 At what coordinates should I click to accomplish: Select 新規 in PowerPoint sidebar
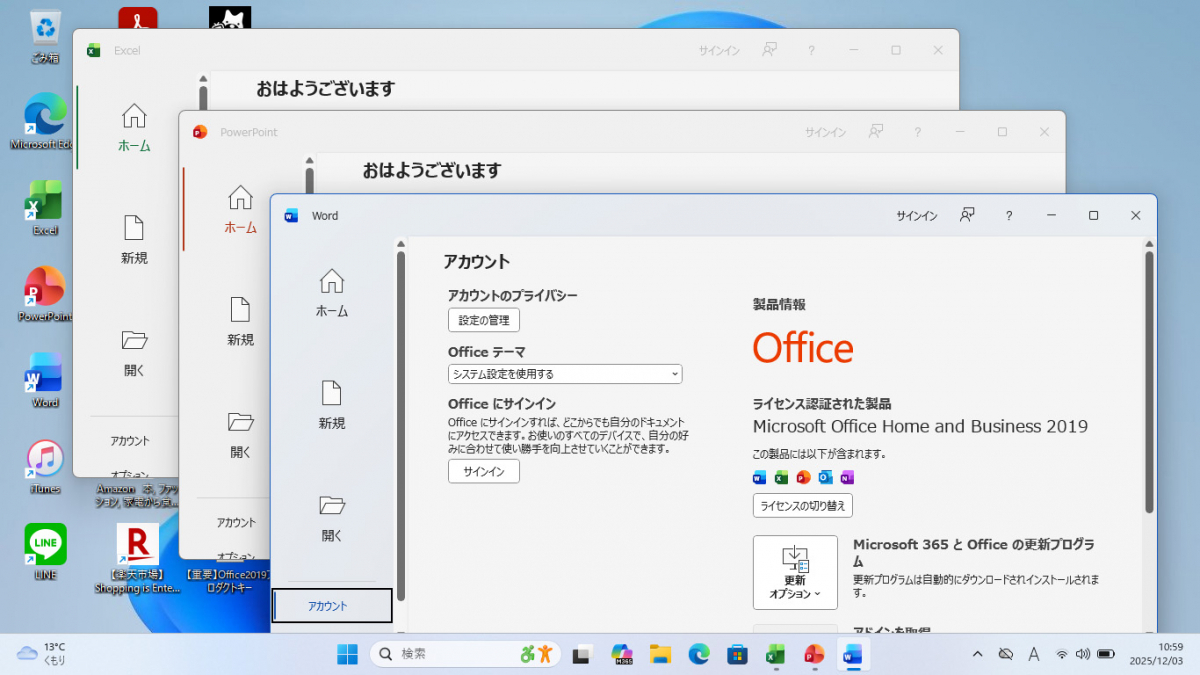coord(240,322)
